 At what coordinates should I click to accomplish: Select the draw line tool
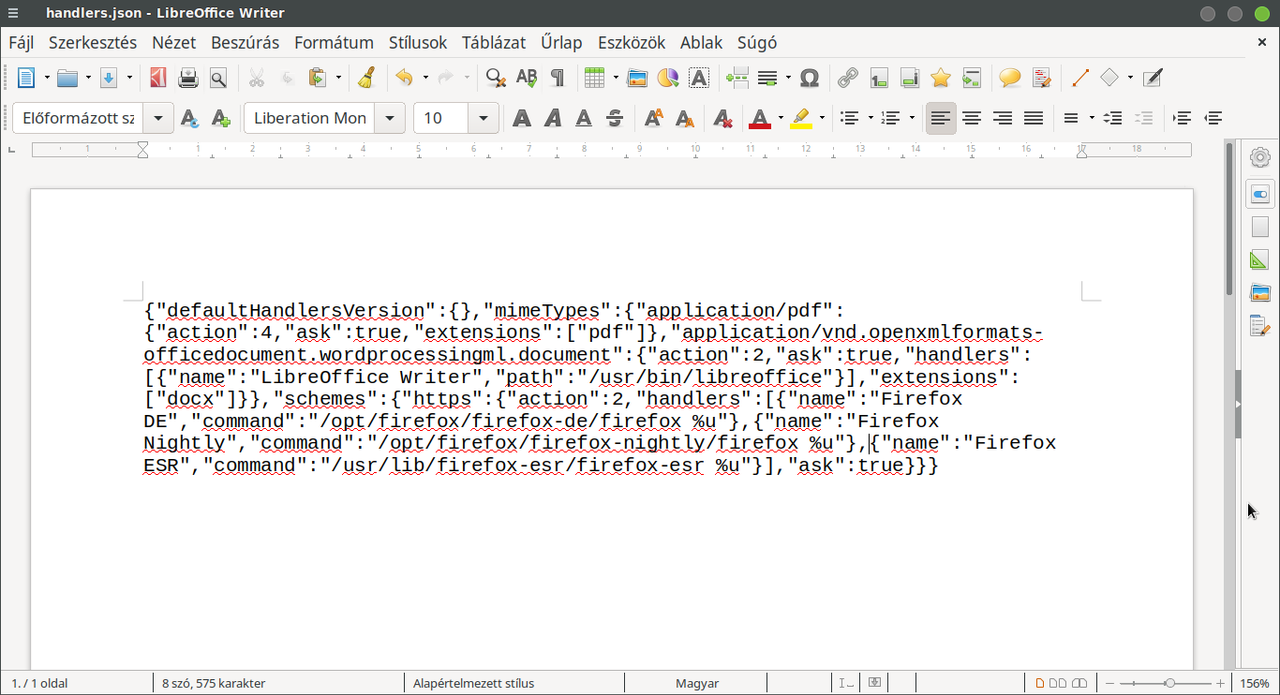click(1080, 77)
